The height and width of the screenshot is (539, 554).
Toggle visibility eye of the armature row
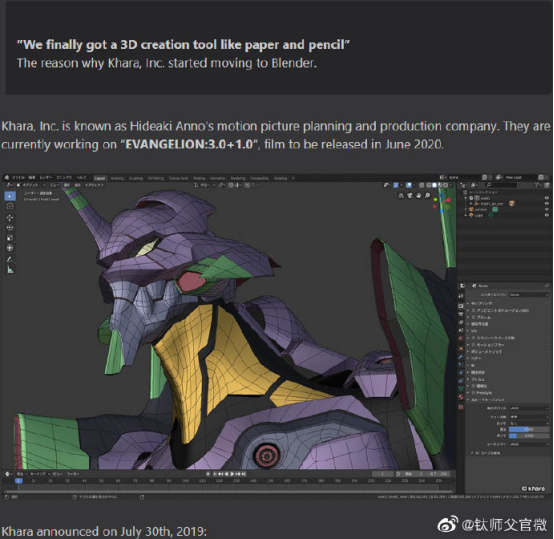(547, 204)
